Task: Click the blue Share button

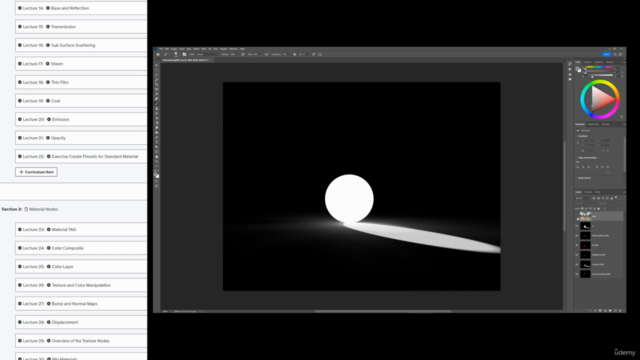Action: coord(607,54)
